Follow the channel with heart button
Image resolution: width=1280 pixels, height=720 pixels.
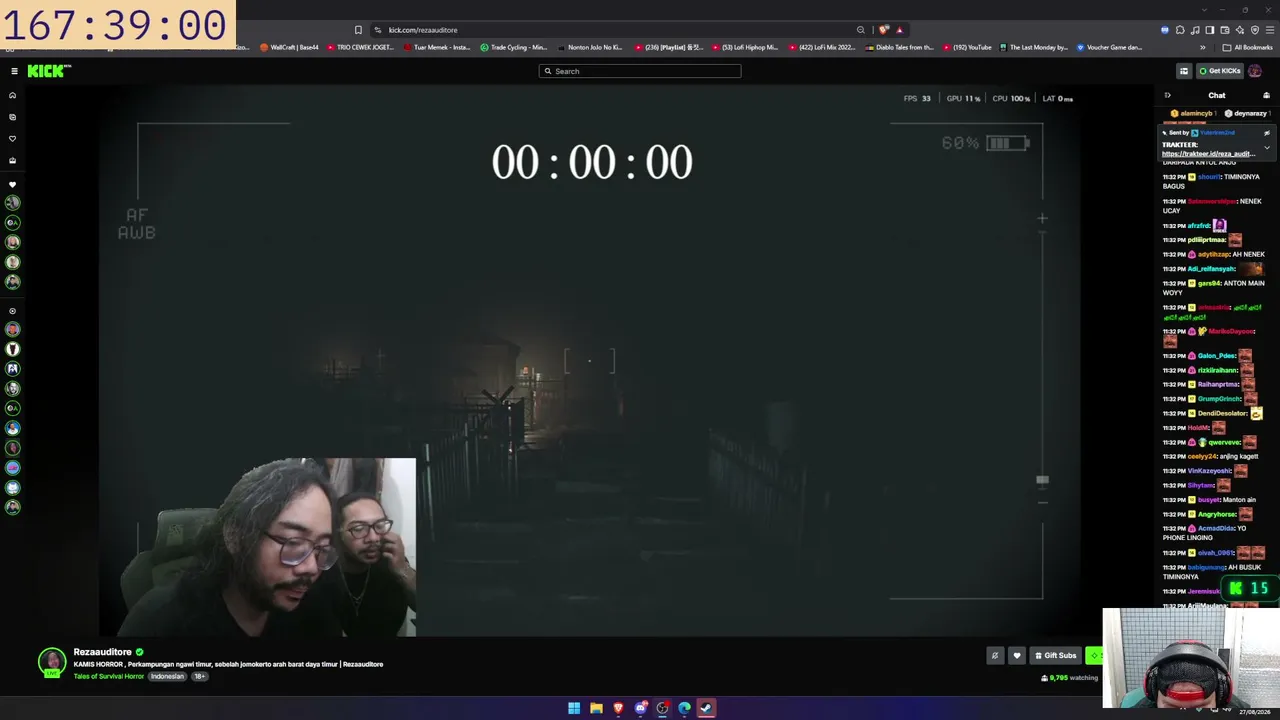point(1017,656)
